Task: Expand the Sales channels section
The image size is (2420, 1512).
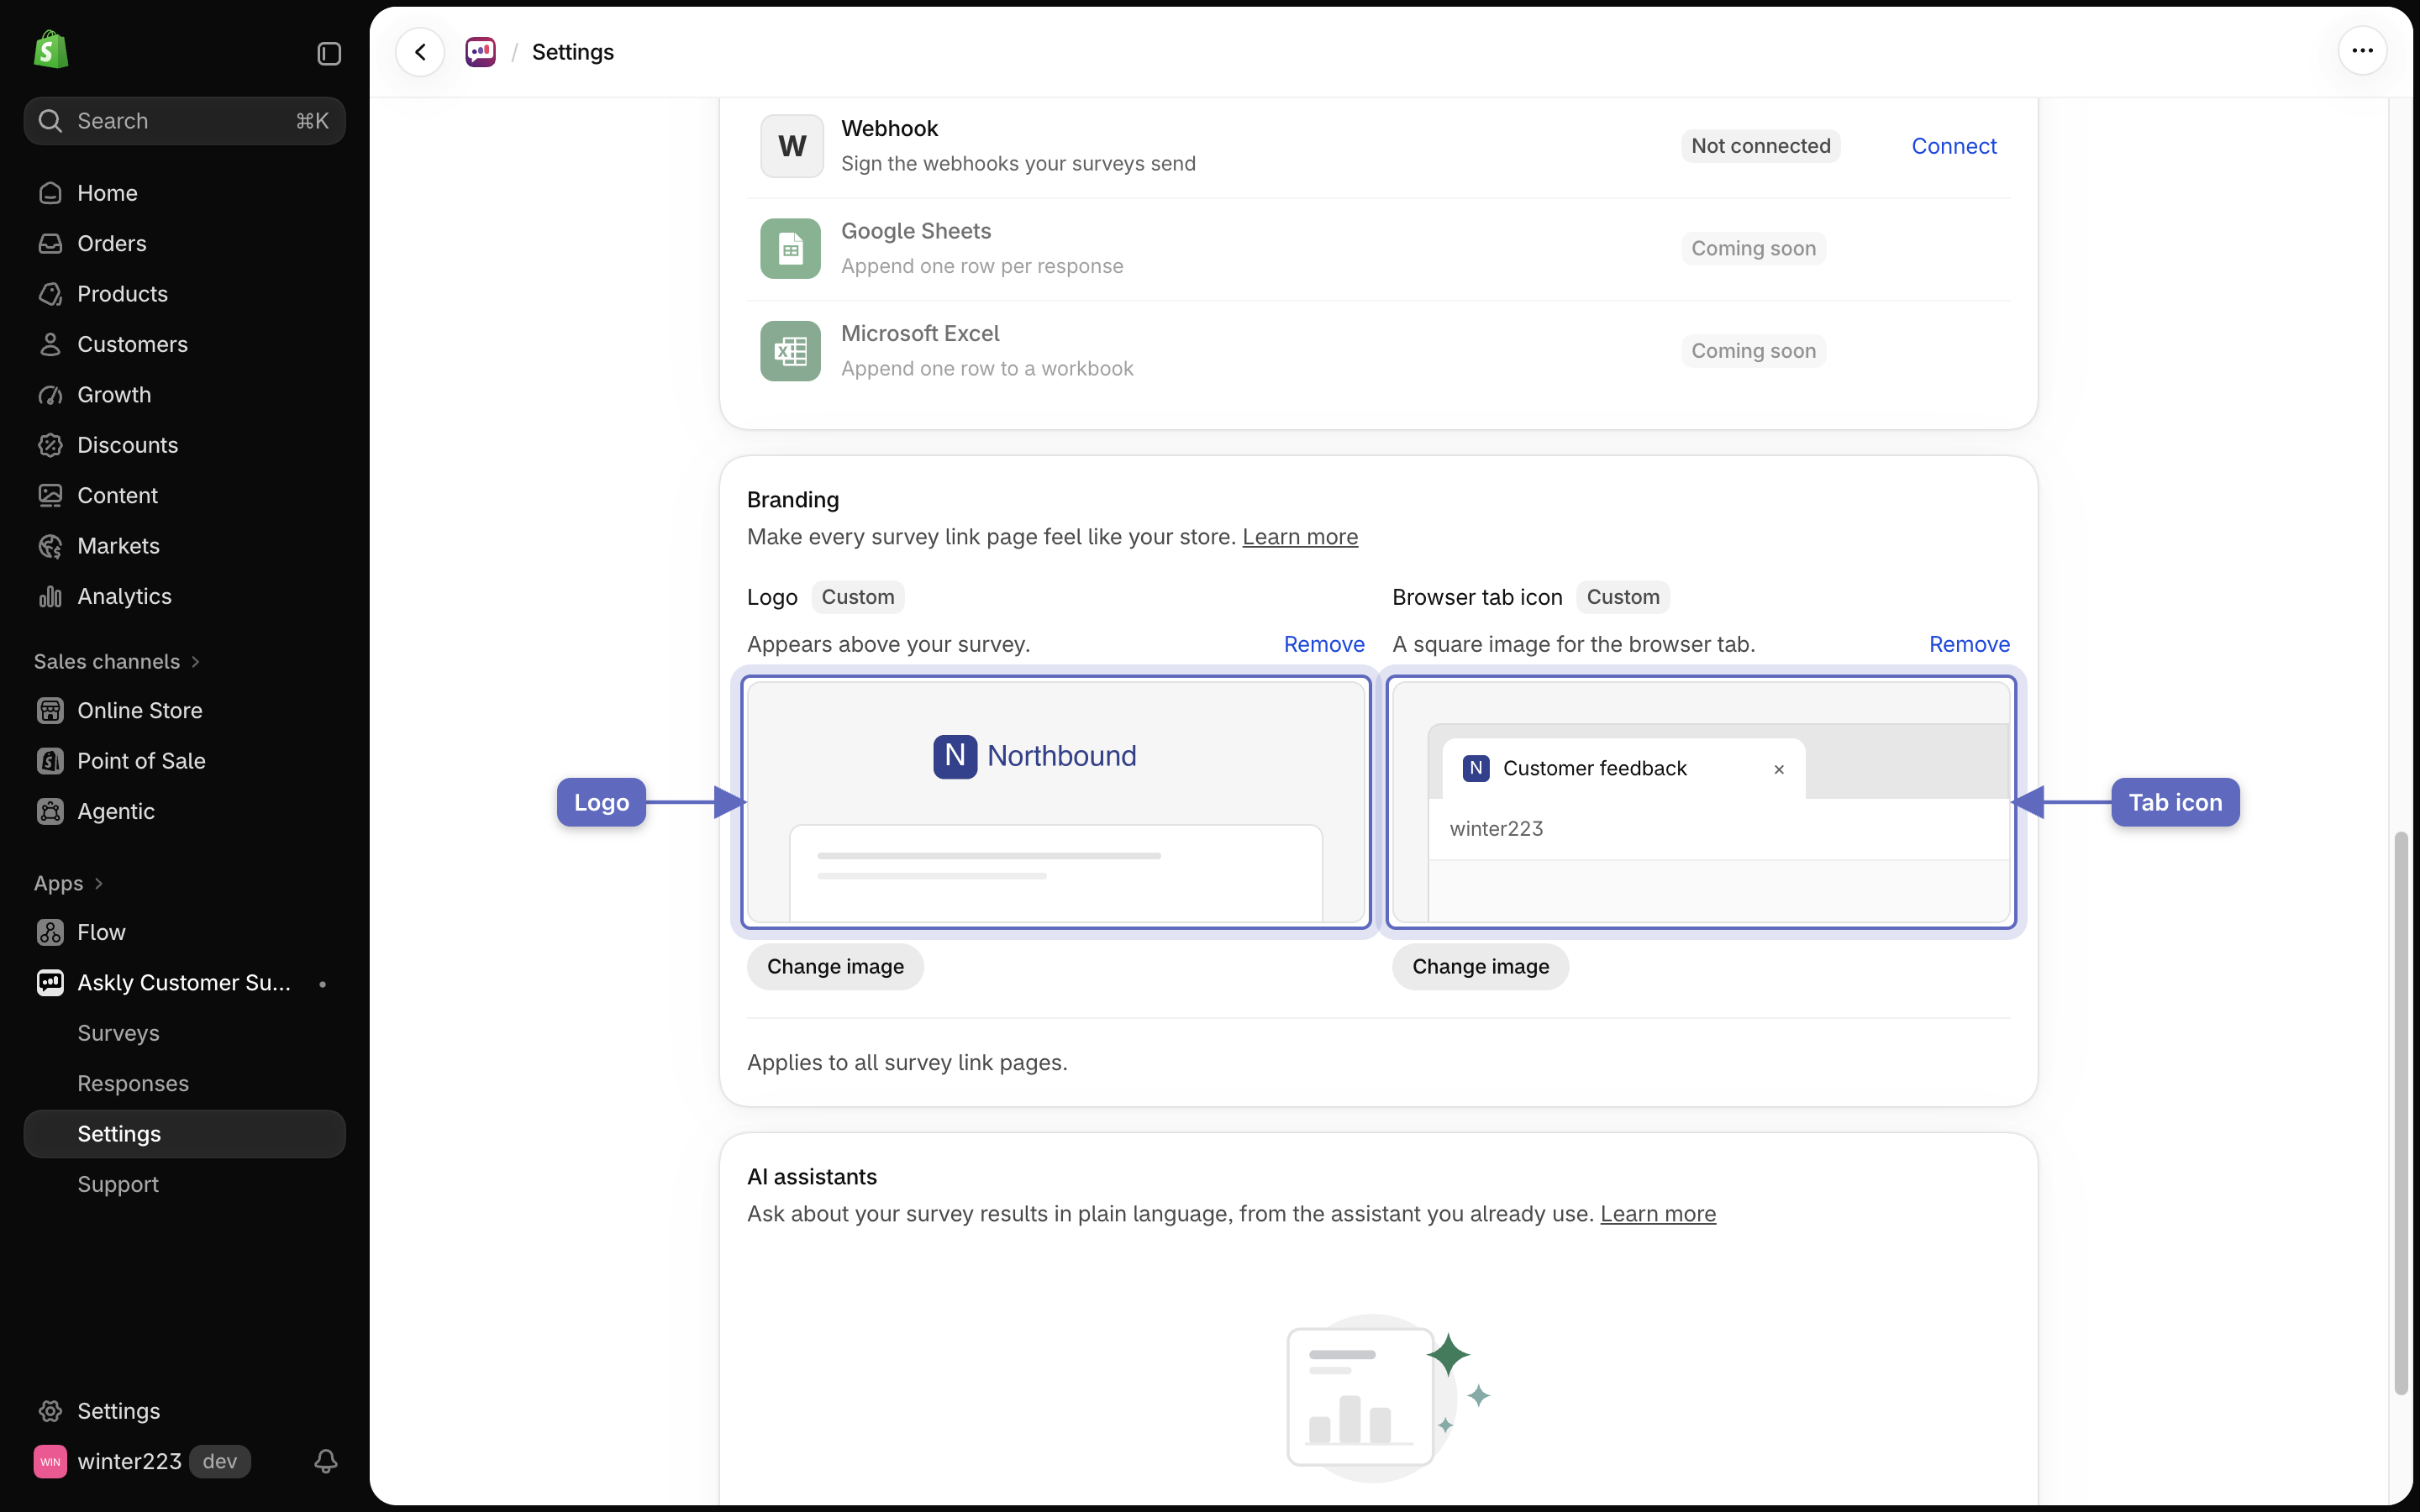Action: [x=117, y=662]
